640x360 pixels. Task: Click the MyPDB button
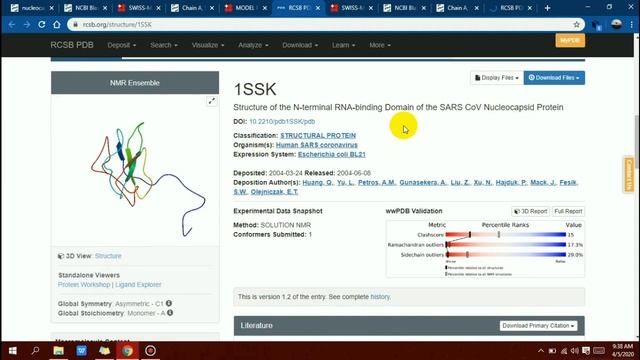coord(570,40)
